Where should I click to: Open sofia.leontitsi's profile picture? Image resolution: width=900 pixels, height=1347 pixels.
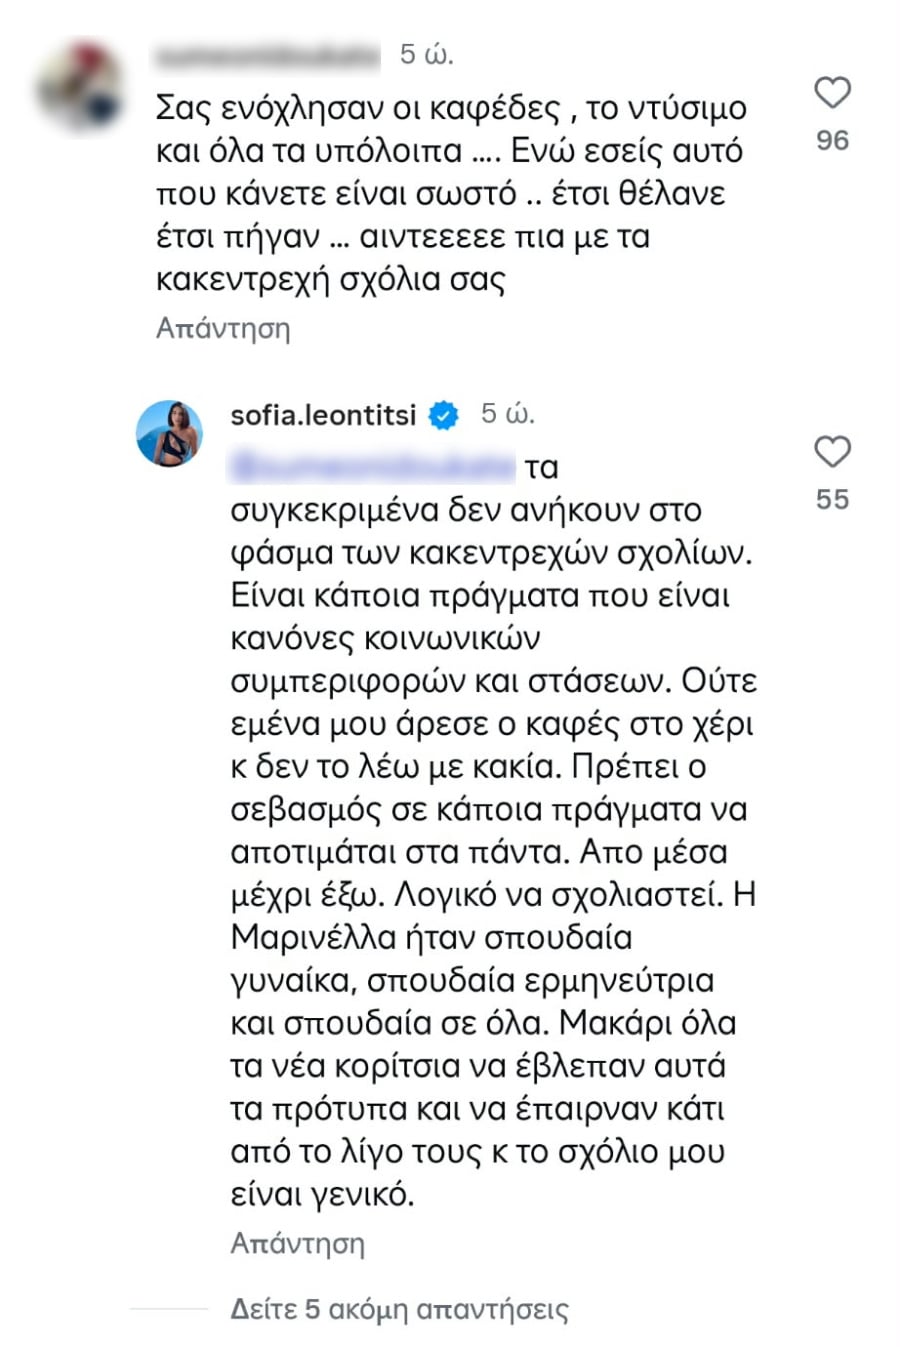tap(169, 433)
